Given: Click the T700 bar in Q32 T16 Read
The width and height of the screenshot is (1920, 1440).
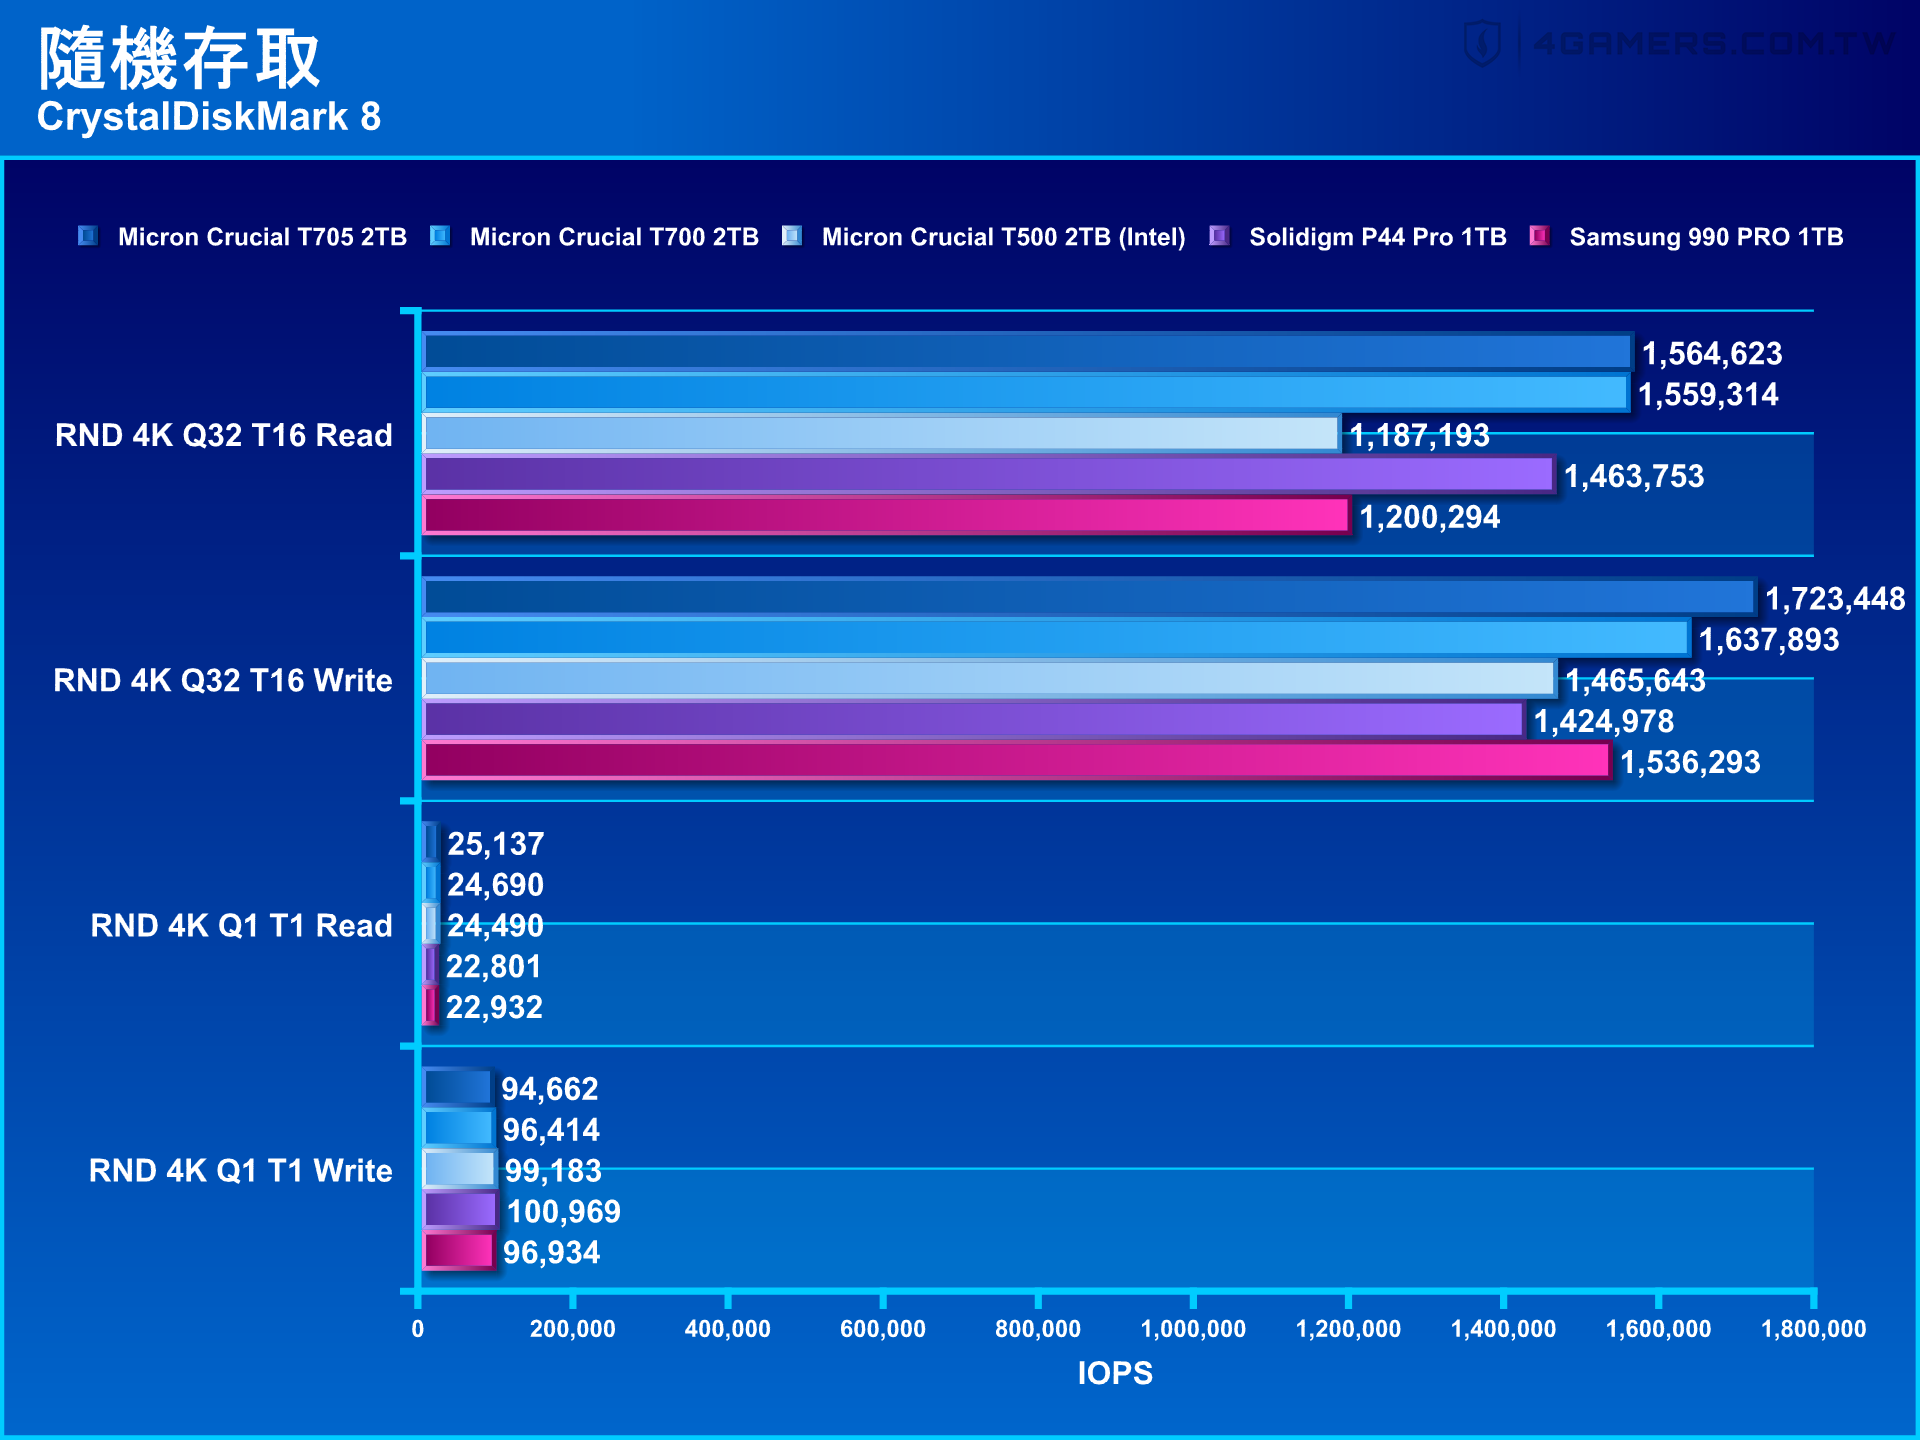Looking at the screenshot, I should (1025, 393).
